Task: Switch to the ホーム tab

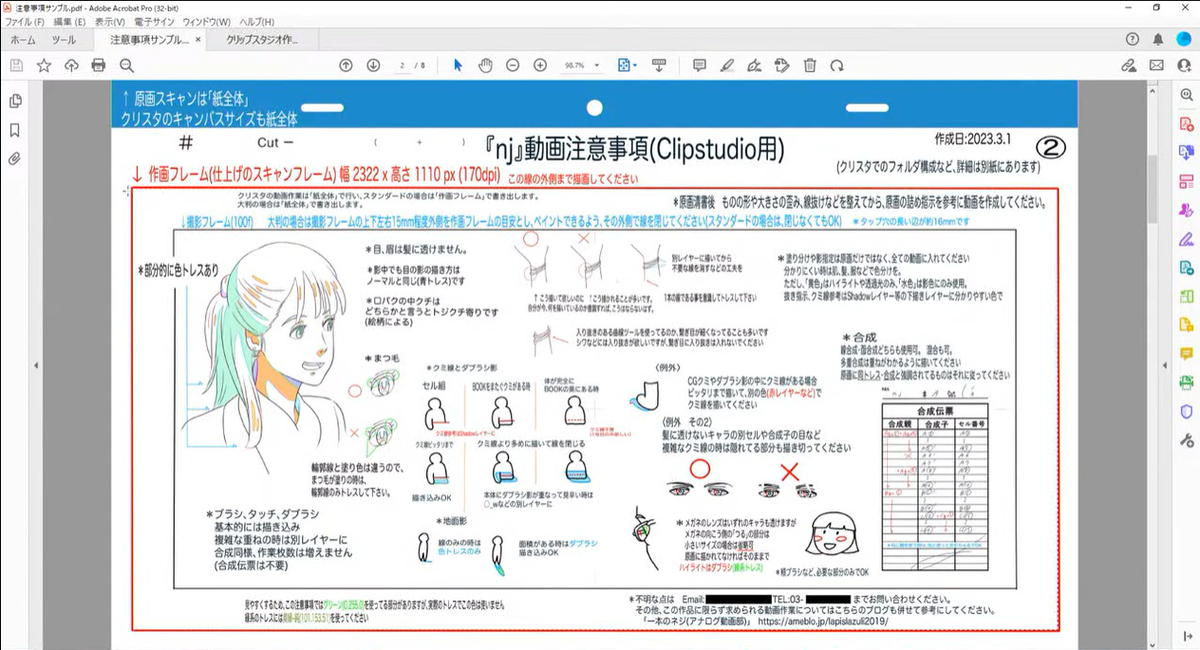Action: tap(23, 40)
